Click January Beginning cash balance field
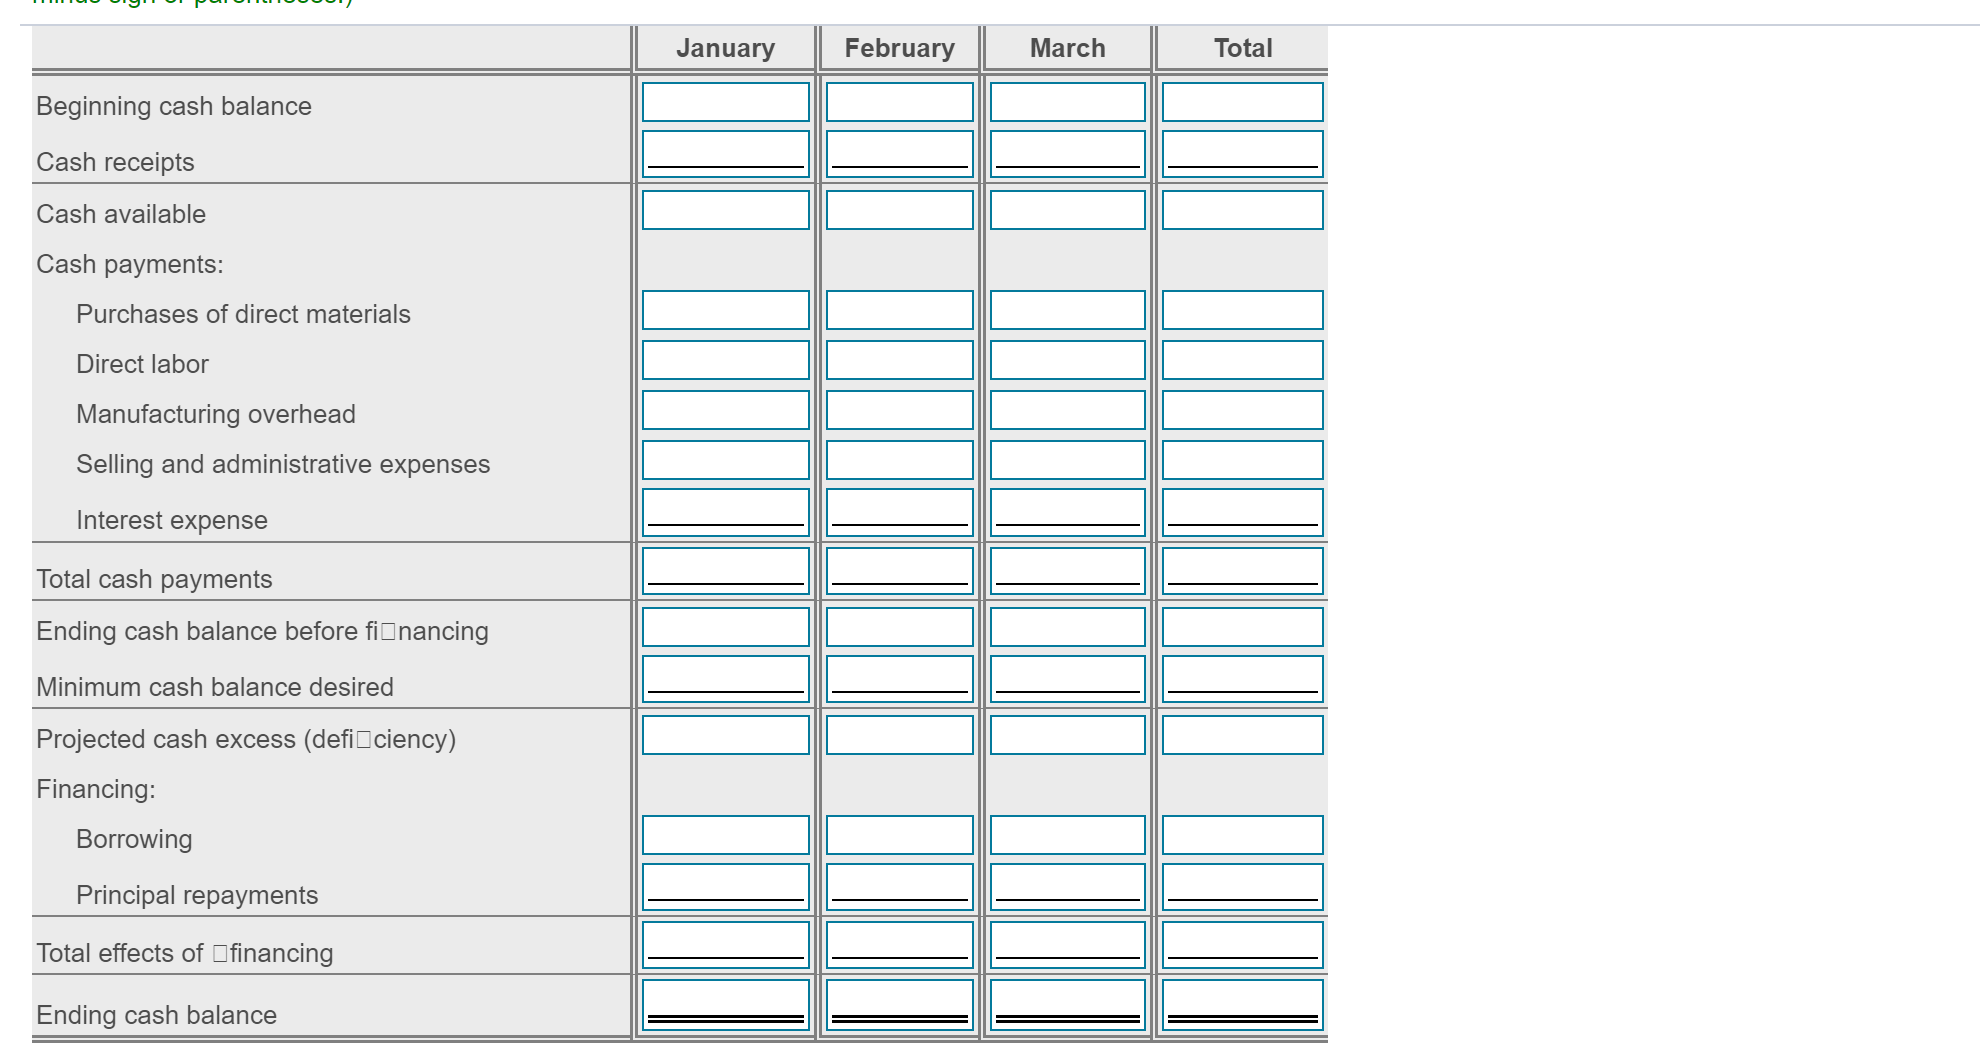This screenshot has width=1980, height=1060. (725, 102)
